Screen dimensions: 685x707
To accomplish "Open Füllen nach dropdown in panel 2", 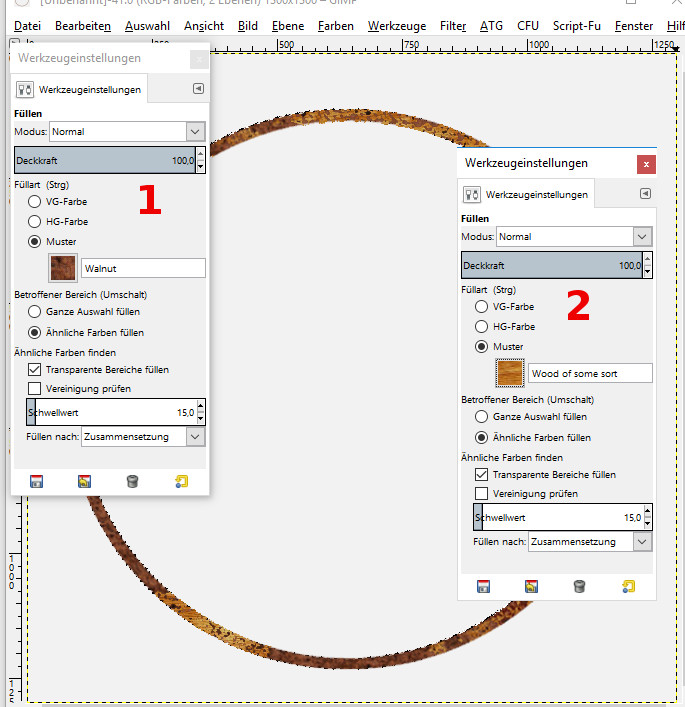I will click(590, 542).
